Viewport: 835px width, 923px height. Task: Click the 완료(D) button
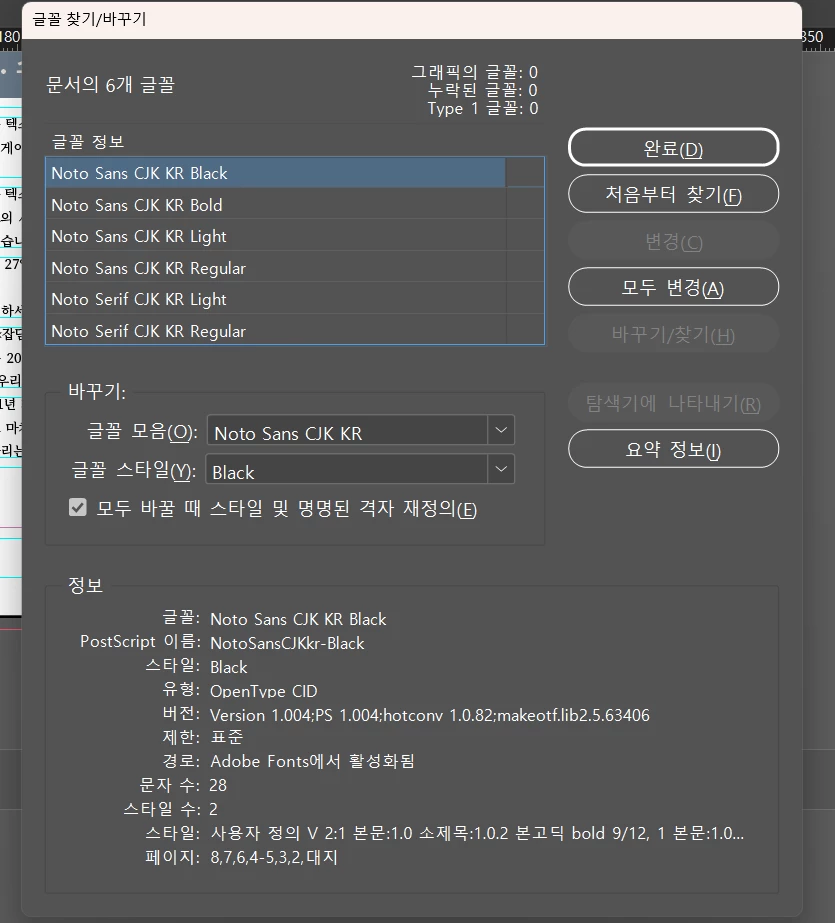673,148
